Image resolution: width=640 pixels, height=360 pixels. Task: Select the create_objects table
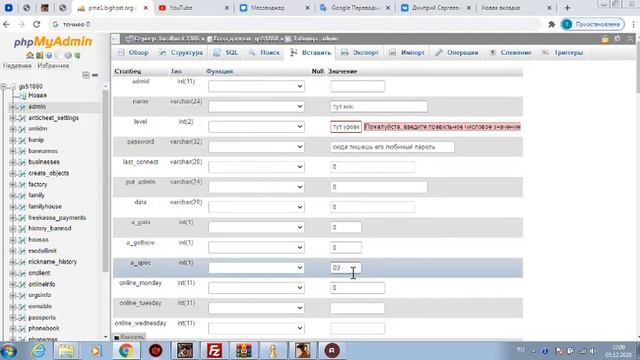(x=49, y=173)
